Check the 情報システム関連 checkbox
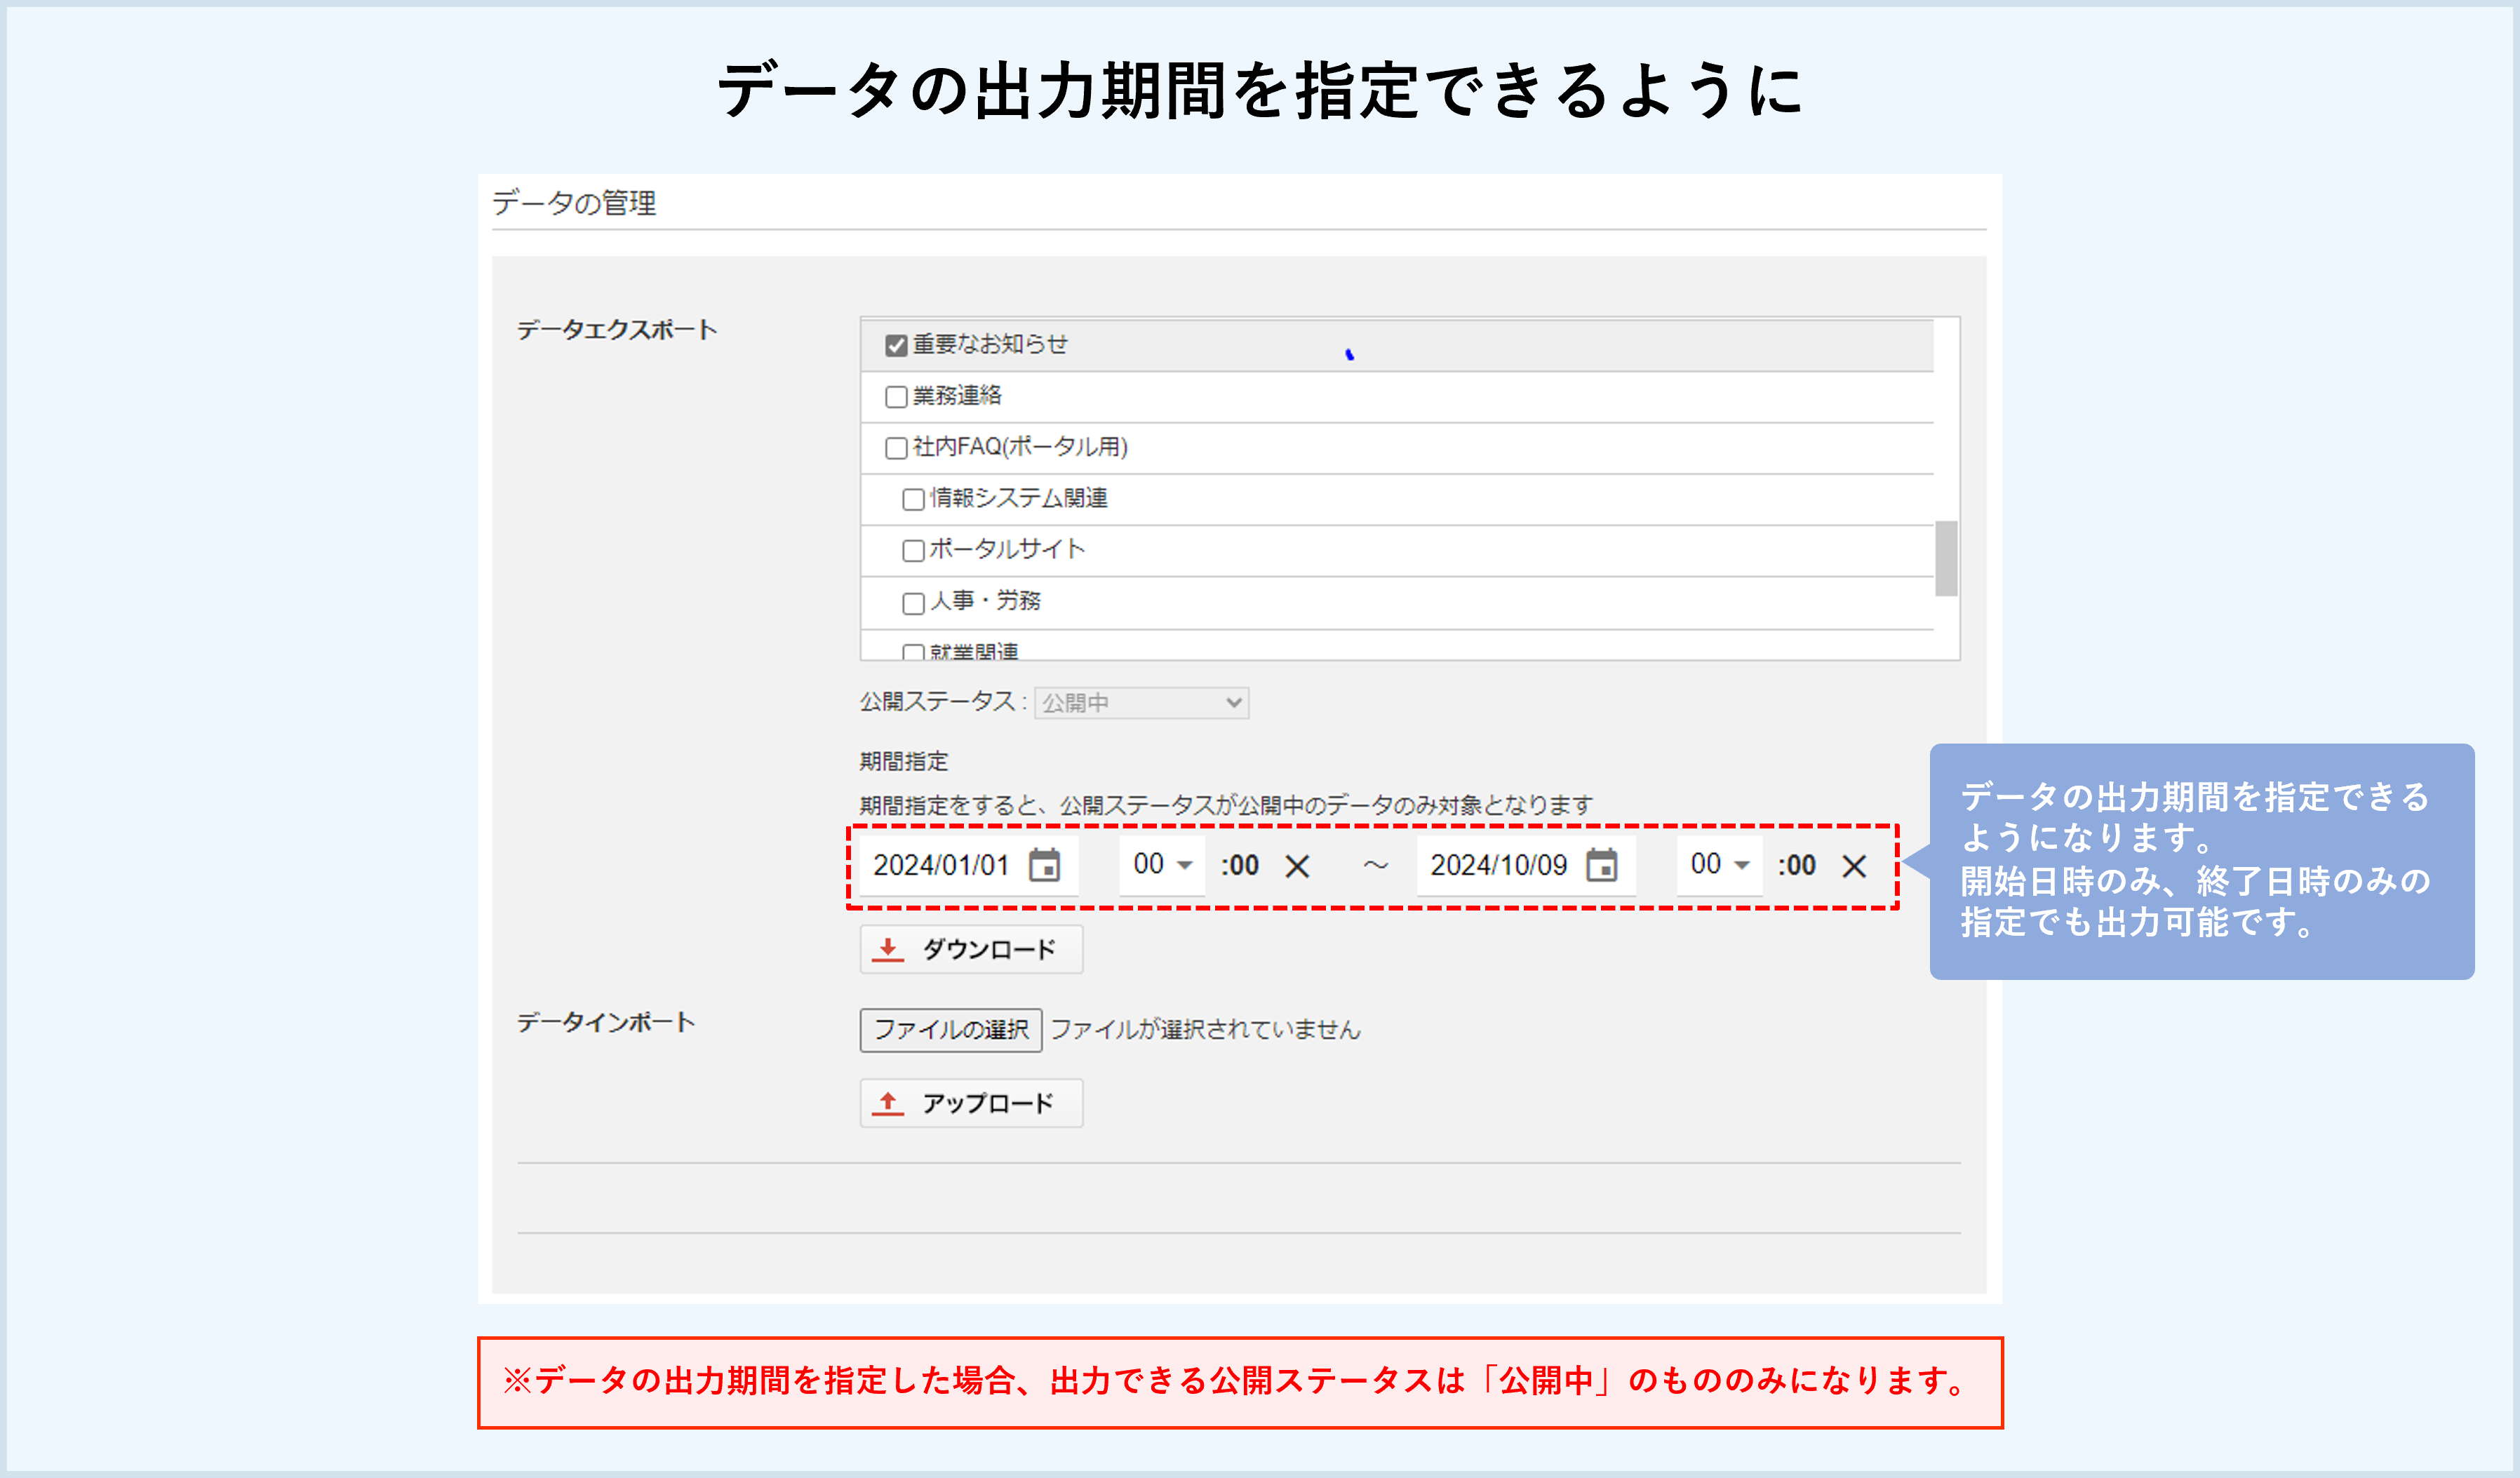The height and width of the screenshot is (1478, 2520). tap(913, 499)
